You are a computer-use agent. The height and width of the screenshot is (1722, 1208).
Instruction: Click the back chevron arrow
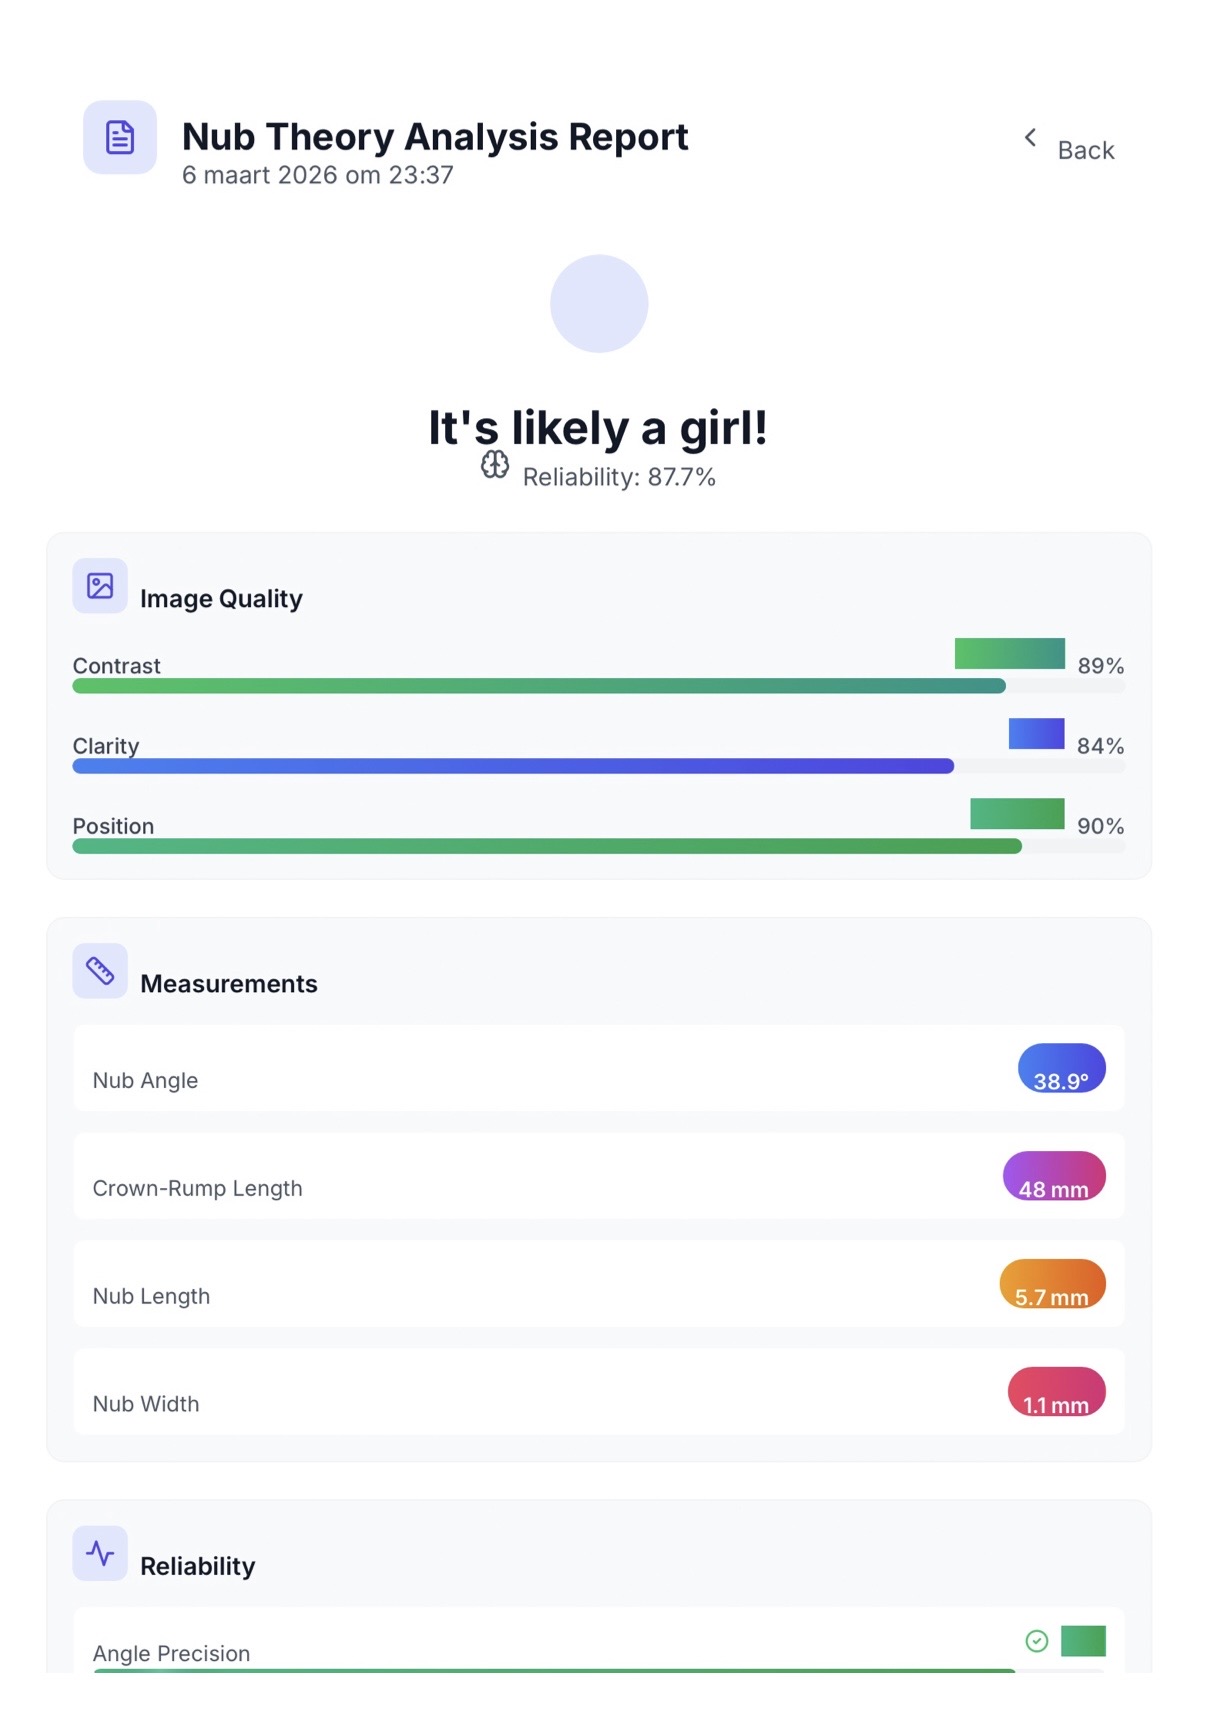[x=1030, y=138]
